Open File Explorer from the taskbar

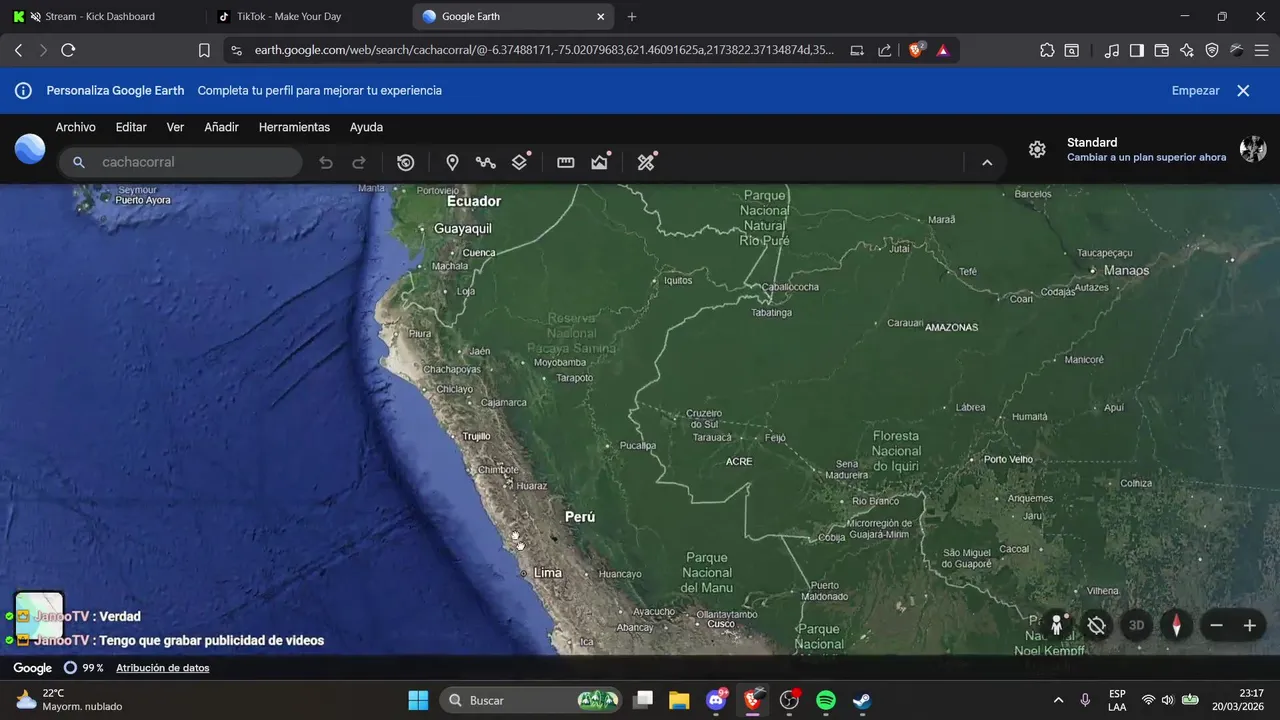point(679,700)
